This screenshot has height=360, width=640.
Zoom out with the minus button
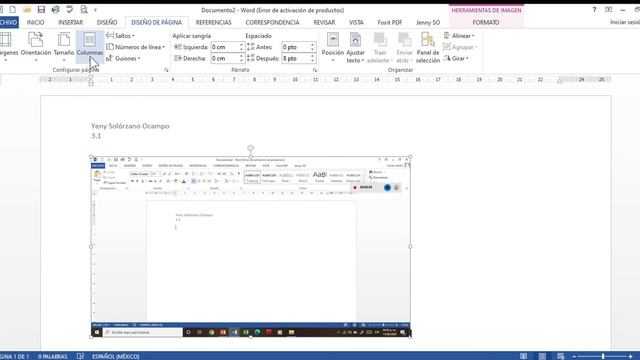[574, 357]
